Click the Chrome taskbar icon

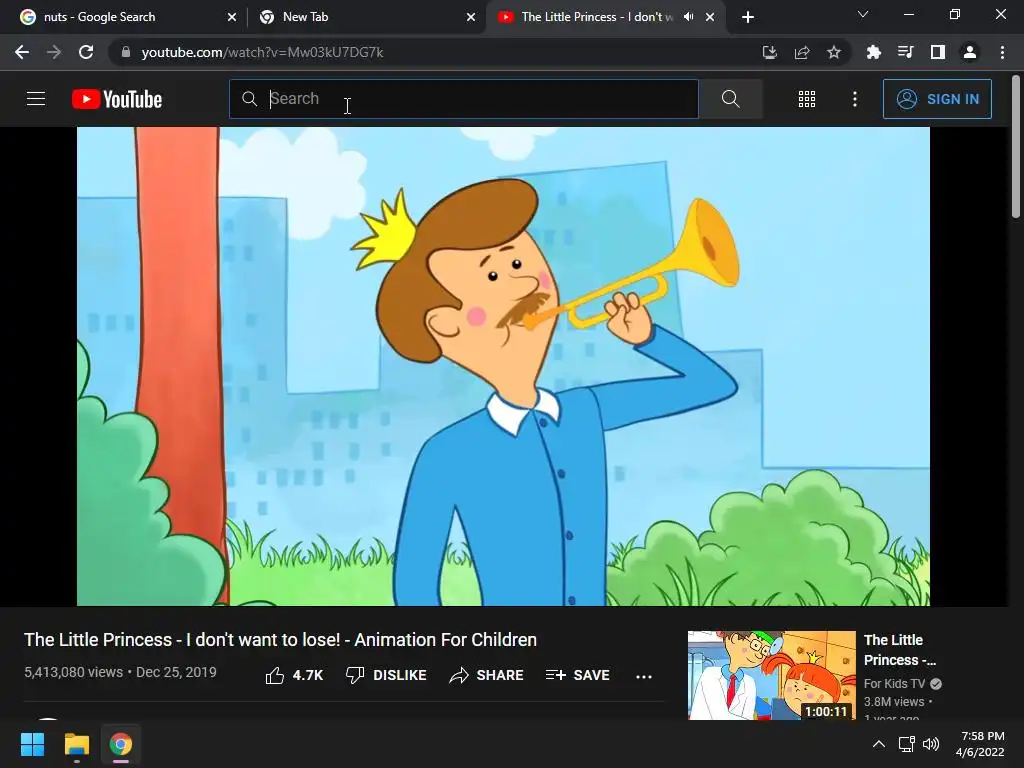(x=121, y=744)
